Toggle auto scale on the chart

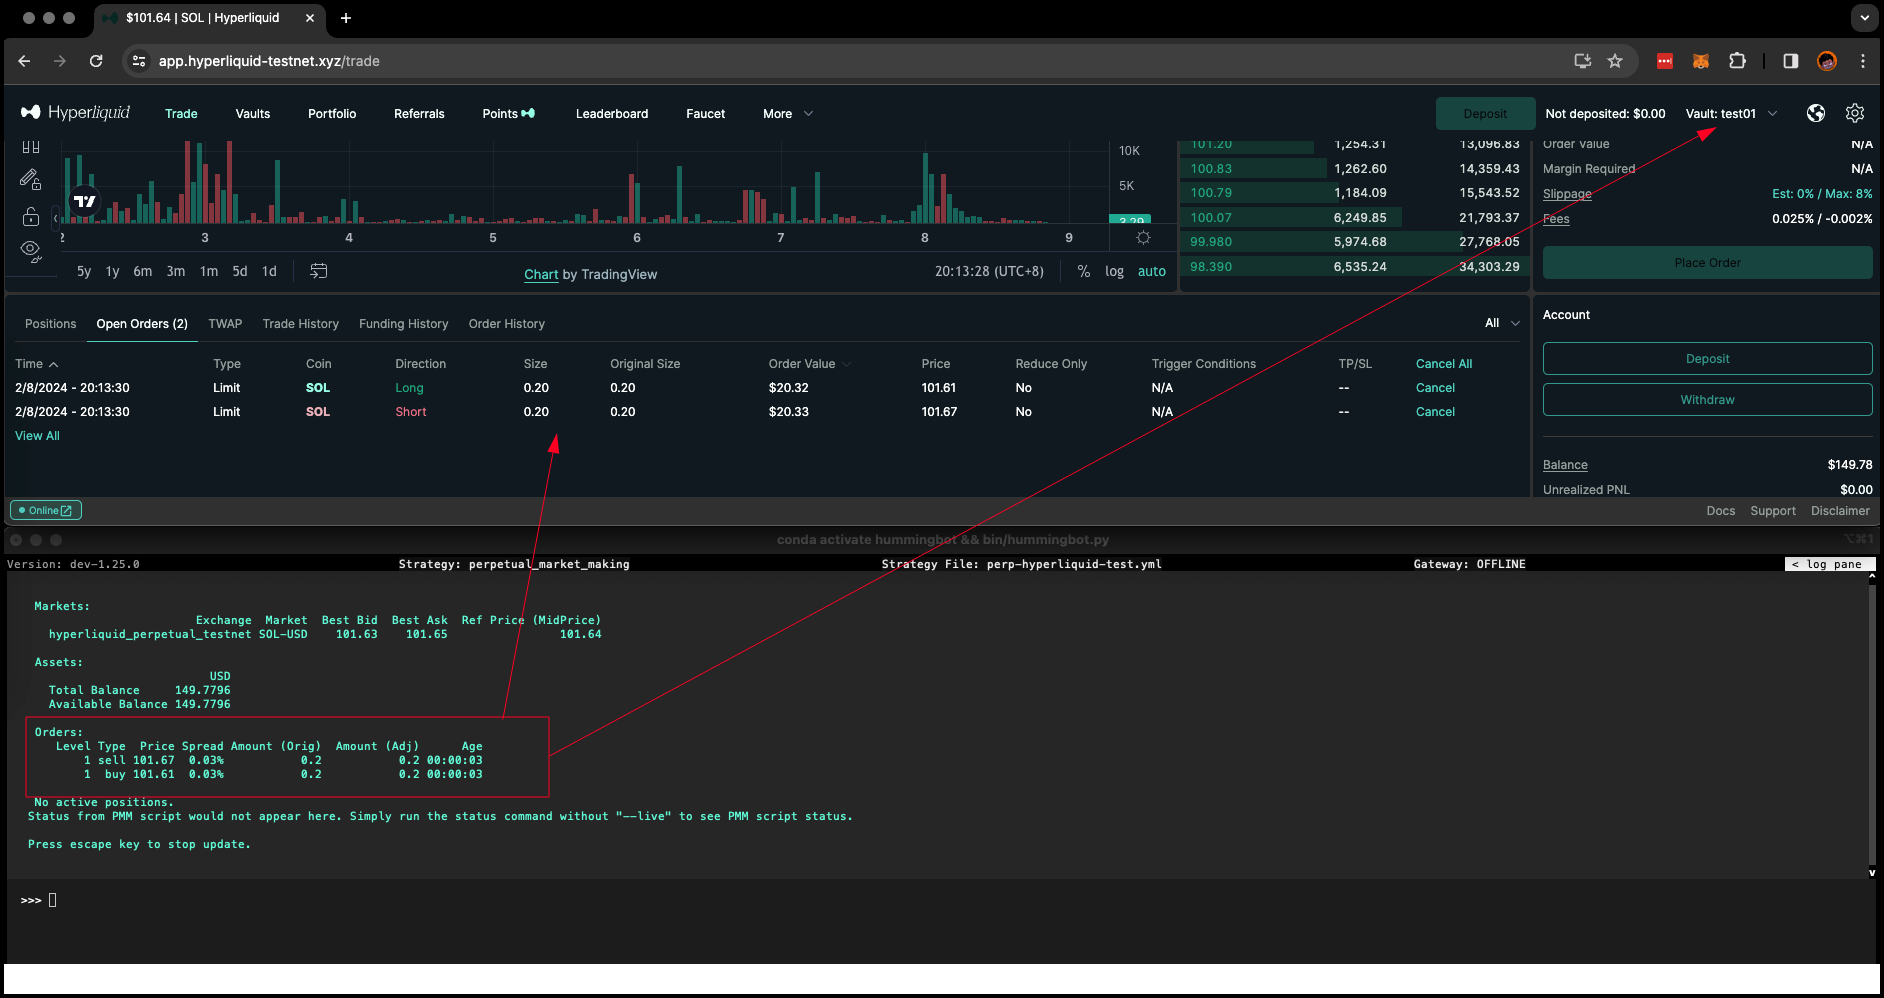pyautogui.click(x=1151, y=271)
